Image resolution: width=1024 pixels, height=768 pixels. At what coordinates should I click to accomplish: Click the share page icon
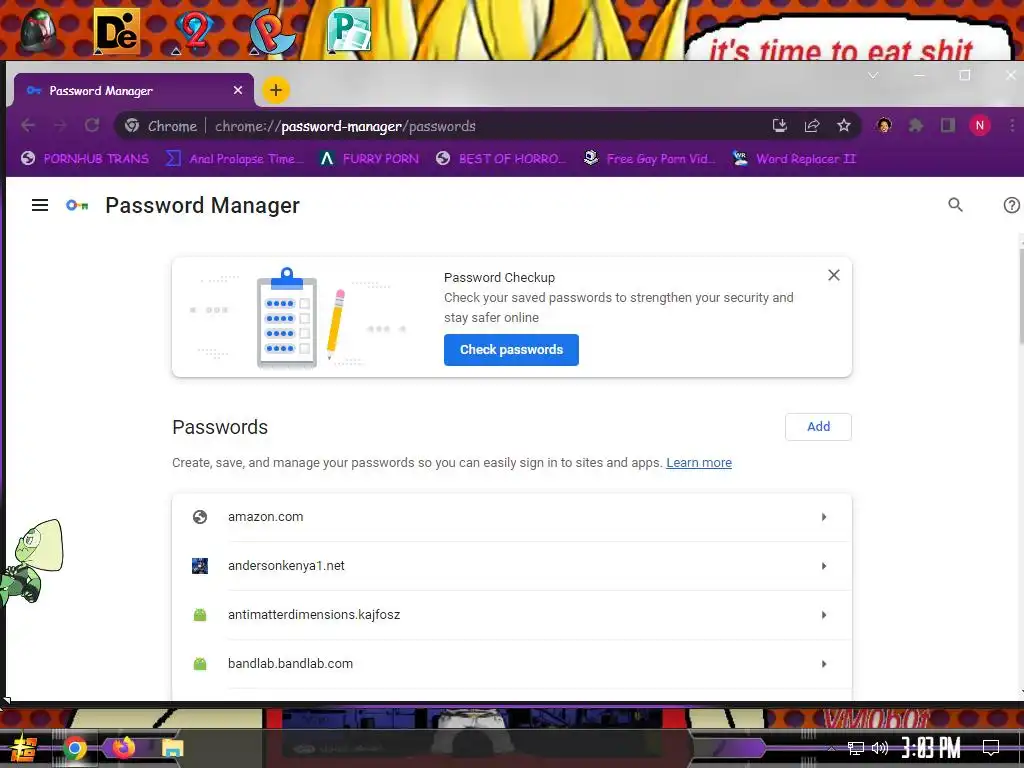[x=812, y=125]
